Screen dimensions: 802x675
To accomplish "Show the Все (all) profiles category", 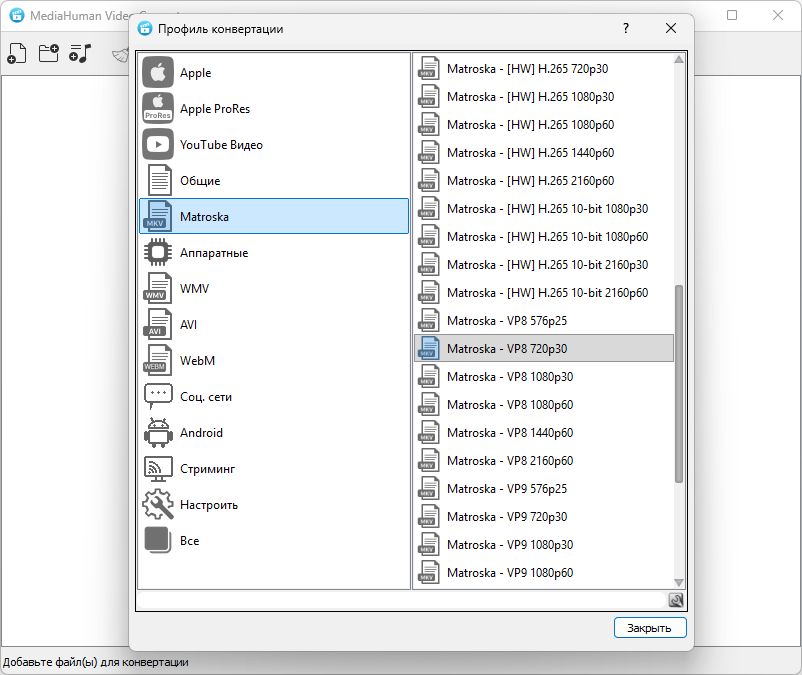I will pyautogui.click(x=274, y=541).
